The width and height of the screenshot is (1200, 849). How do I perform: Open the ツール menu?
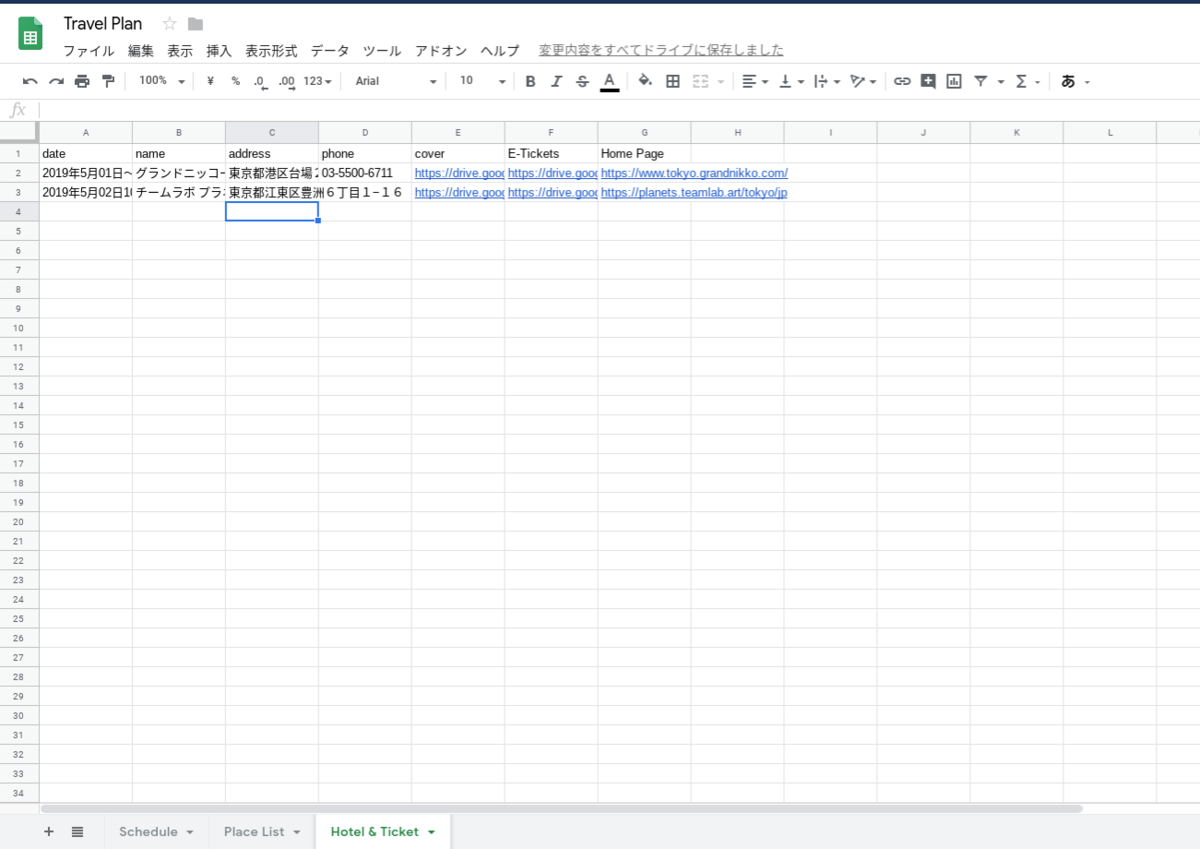pyautogui.click(x=382, y=50)
